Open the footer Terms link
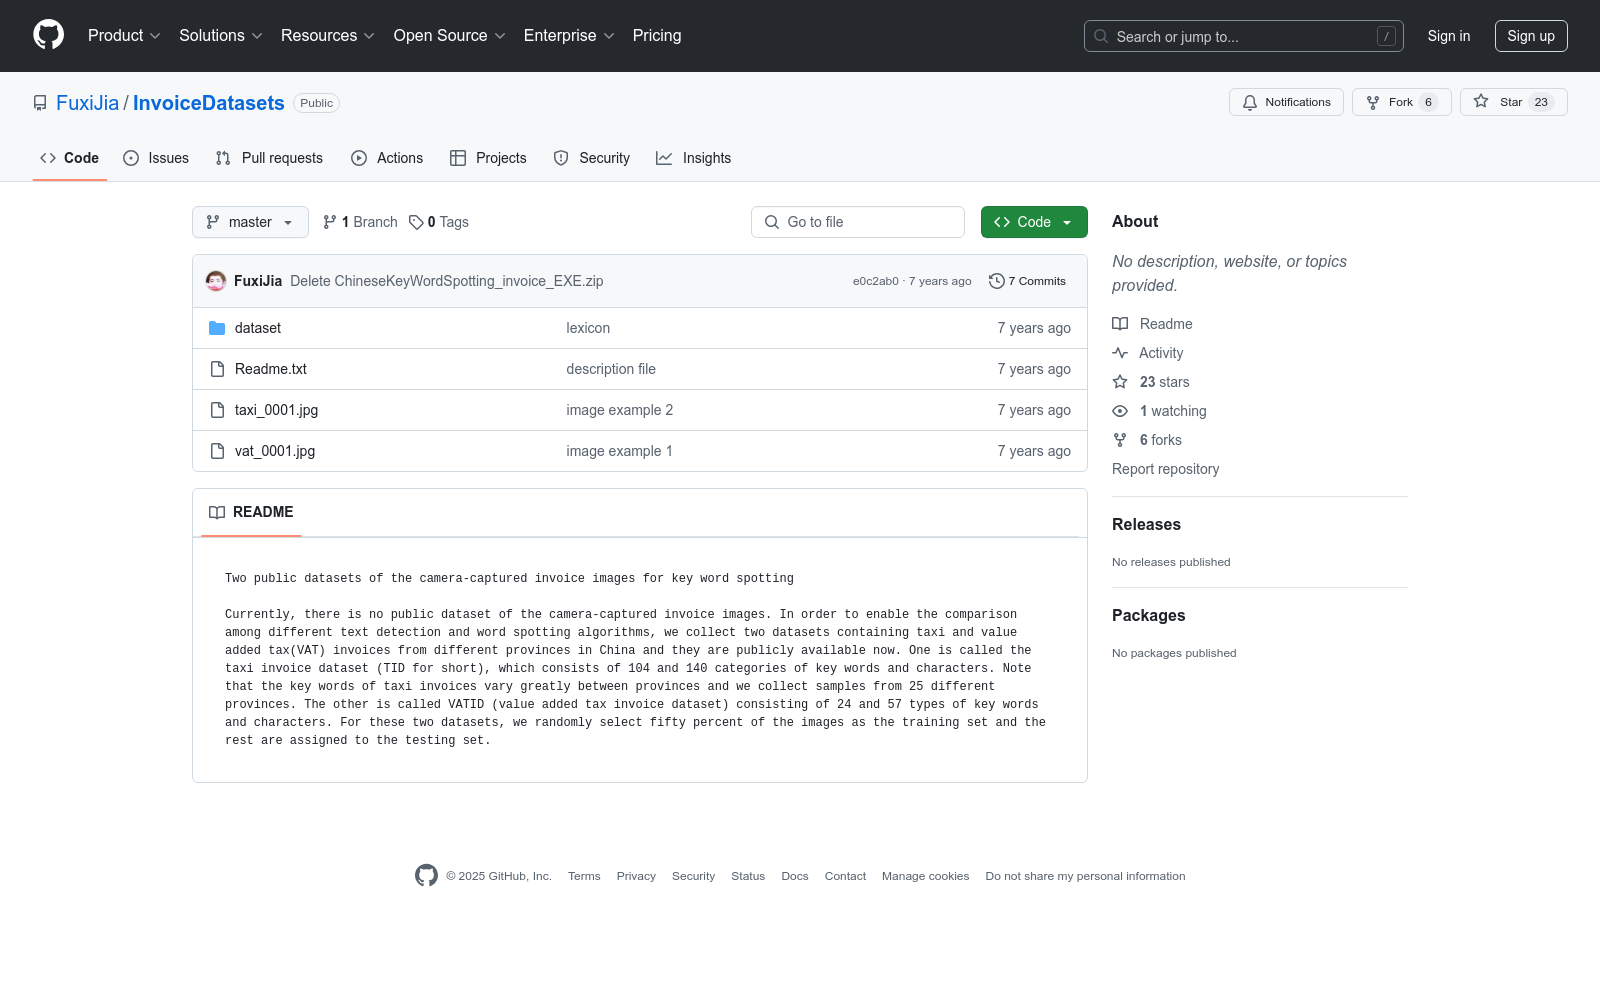The height and width of the screenshot is (1000, 1600). tap(584, 876)
